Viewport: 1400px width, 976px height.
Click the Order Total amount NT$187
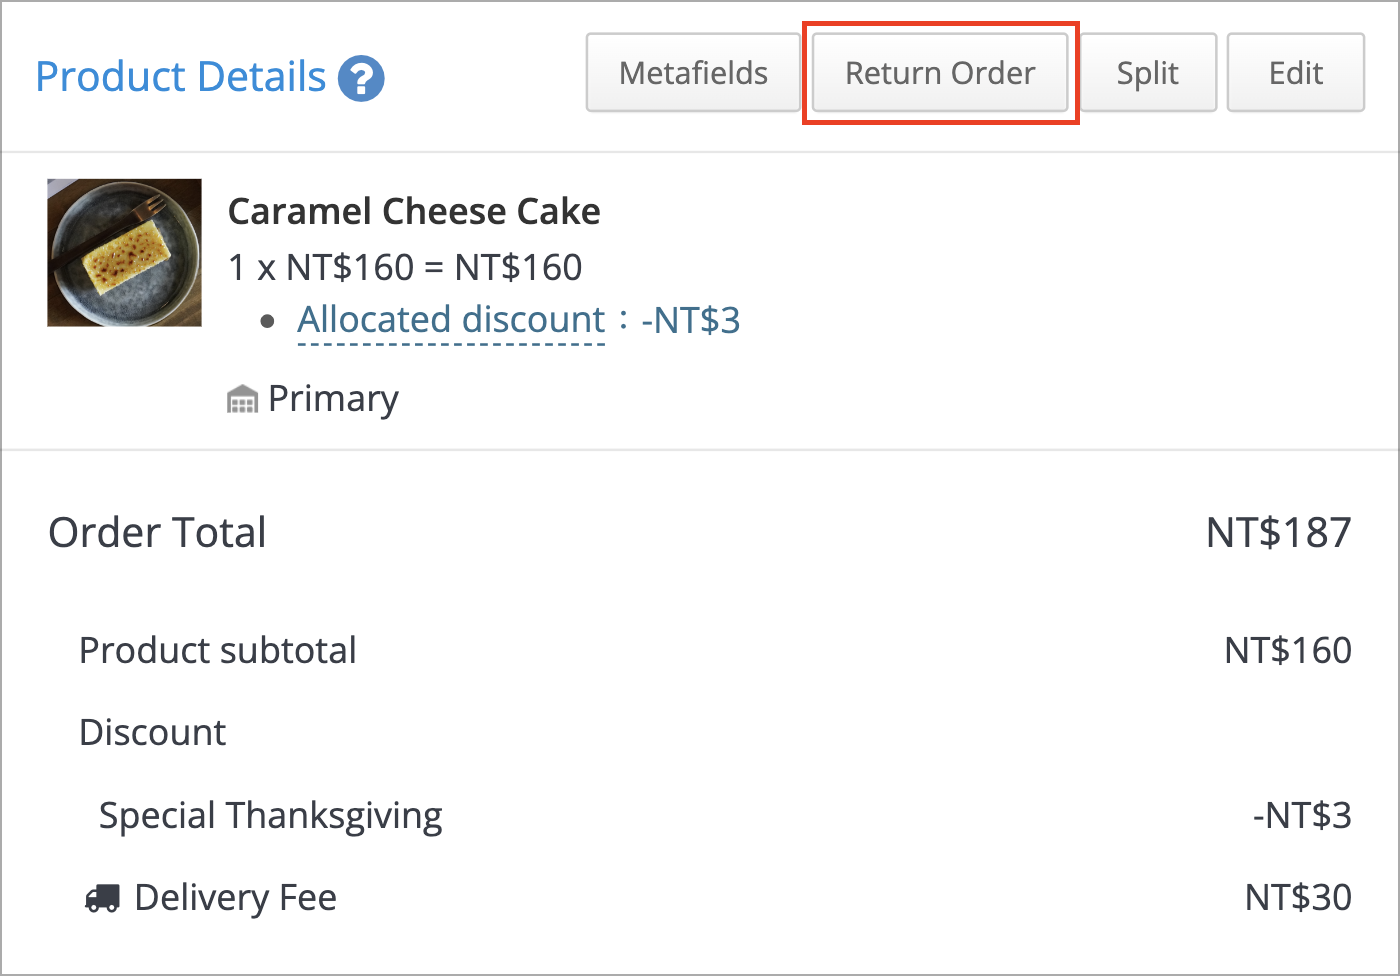(x=1279, y=532)
